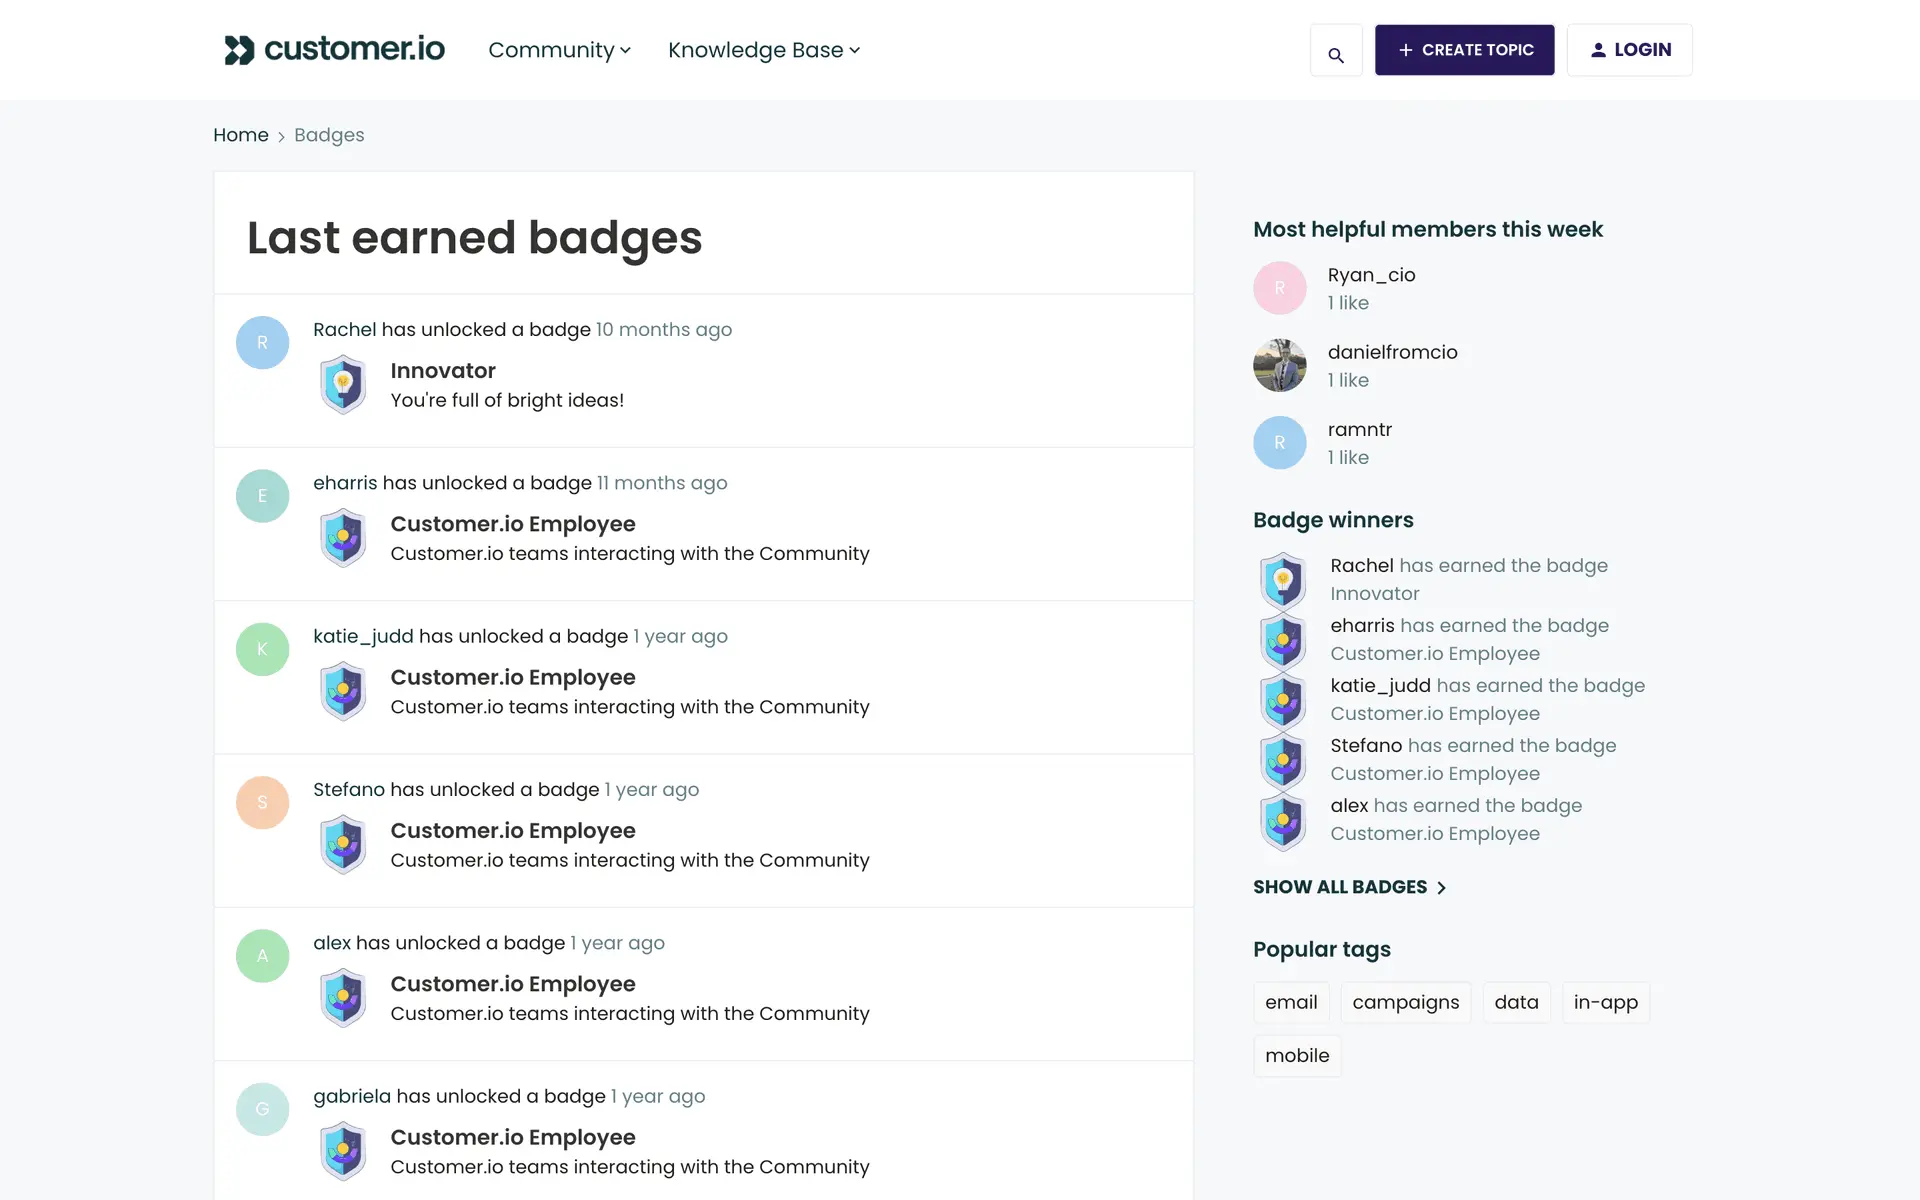Select the in-app tag
The width and height of the screenshot is (1920, 1200).
pyautogui.click(x=1605, y=1002)
